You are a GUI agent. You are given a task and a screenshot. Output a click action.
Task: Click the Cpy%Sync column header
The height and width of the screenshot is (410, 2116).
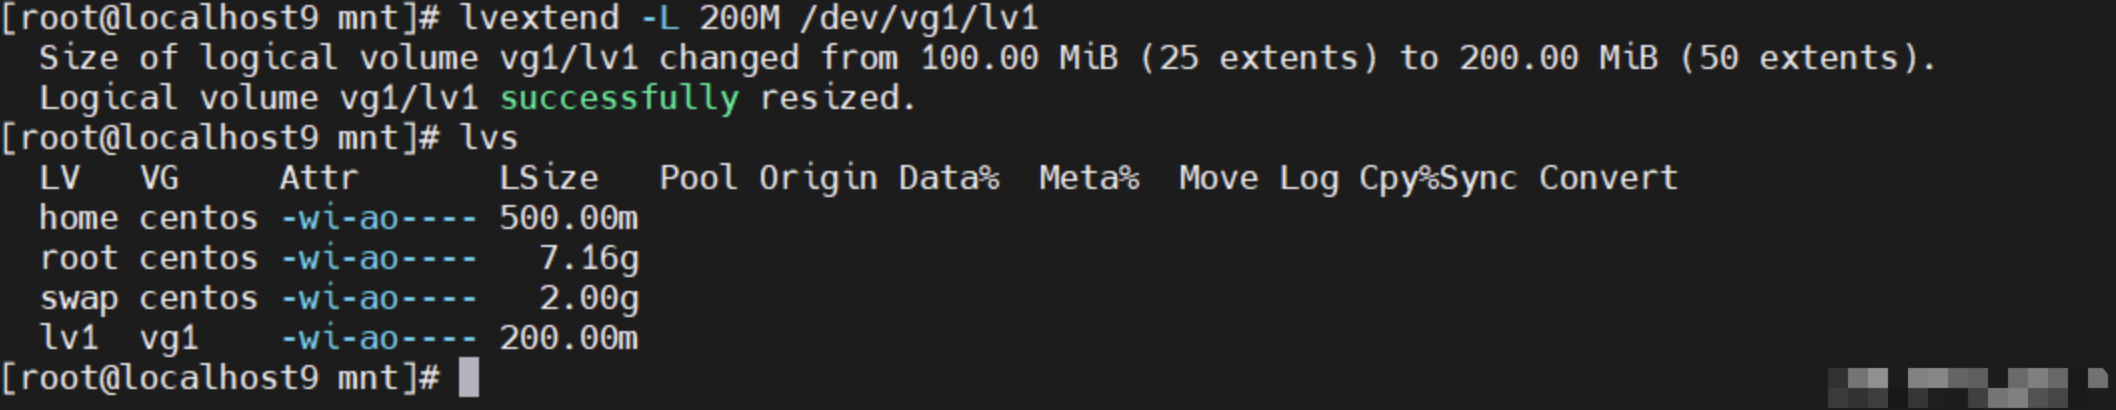pyautogui.click(x=1438, y=179)
